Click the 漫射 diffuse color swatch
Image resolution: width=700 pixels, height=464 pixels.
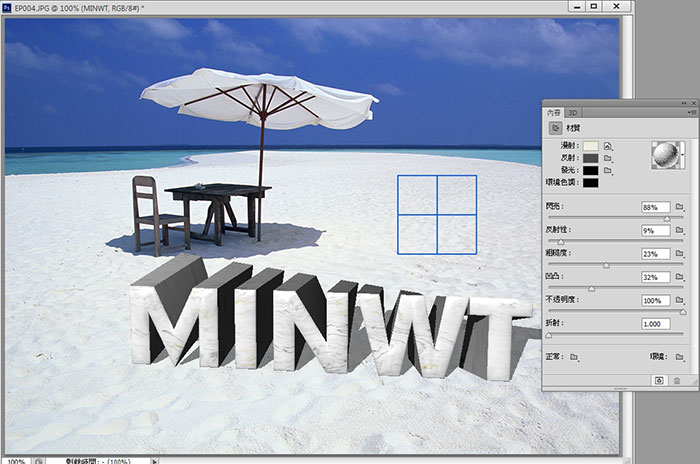(590, 146)
